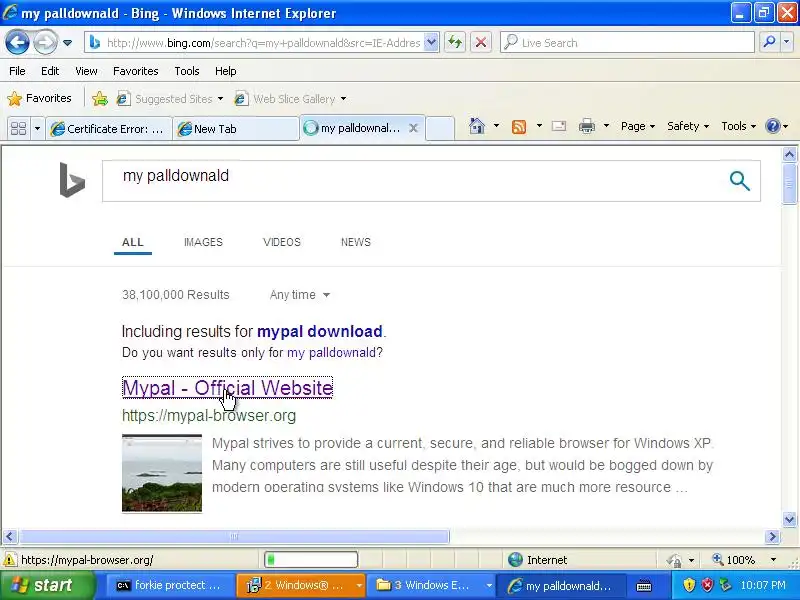Click the Stop loading red X icon
Image resolution: width=800 pixels, height=600 pixels.
(481, 43)
